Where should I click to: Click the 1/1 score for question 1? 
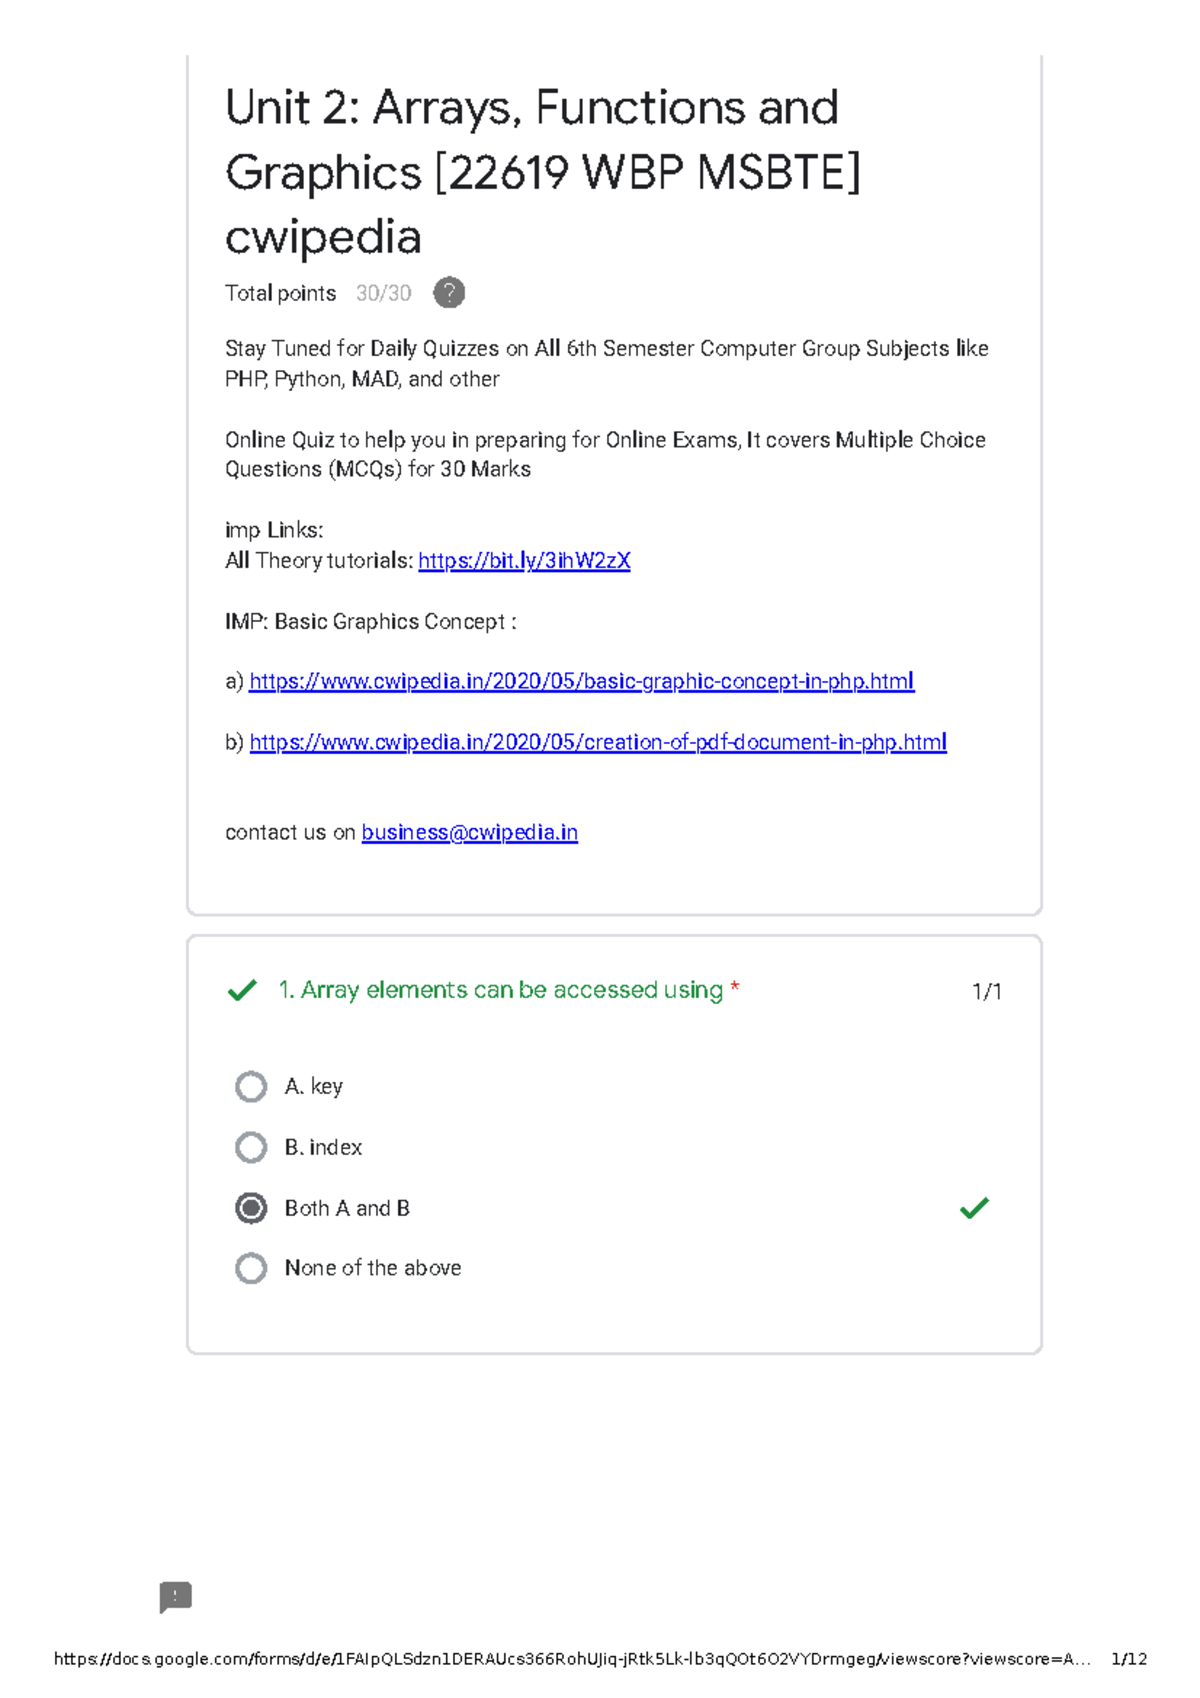point(986,991)
